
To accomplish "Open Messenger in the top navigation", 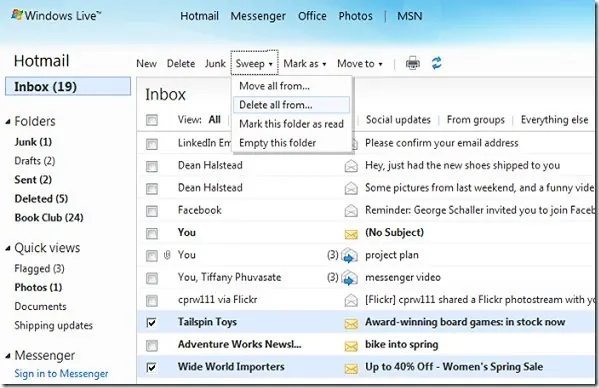I will [x=258, y=16].
